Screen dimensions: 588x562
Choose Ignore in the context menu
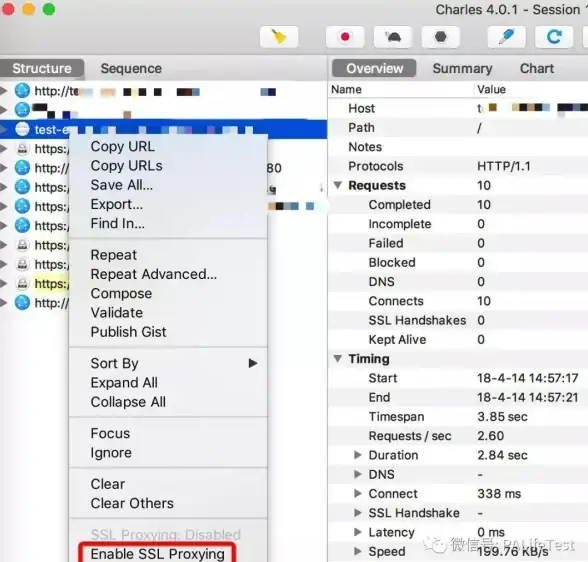(x=168, y=453)
